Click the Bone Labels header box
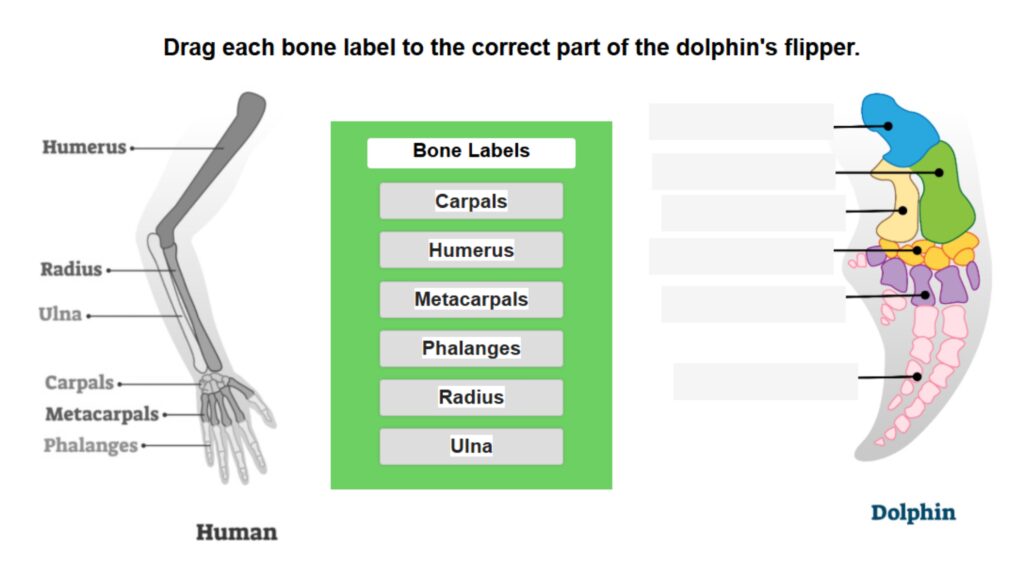 (x=470, y=152)
